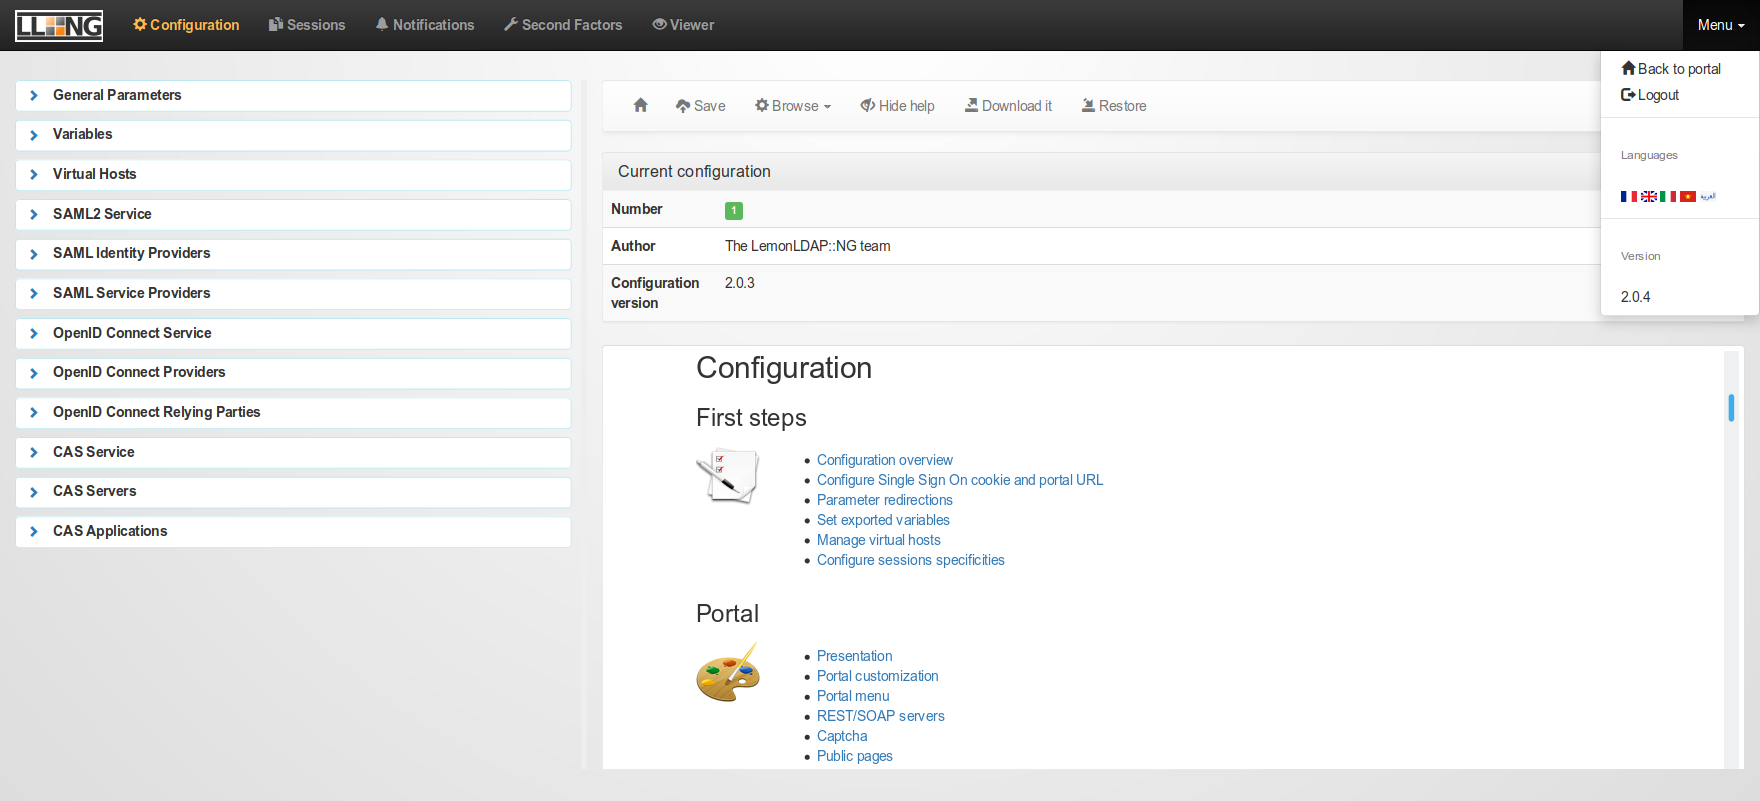
Task: Open the Configuration tab in top navigation
Action: (186, 25)
